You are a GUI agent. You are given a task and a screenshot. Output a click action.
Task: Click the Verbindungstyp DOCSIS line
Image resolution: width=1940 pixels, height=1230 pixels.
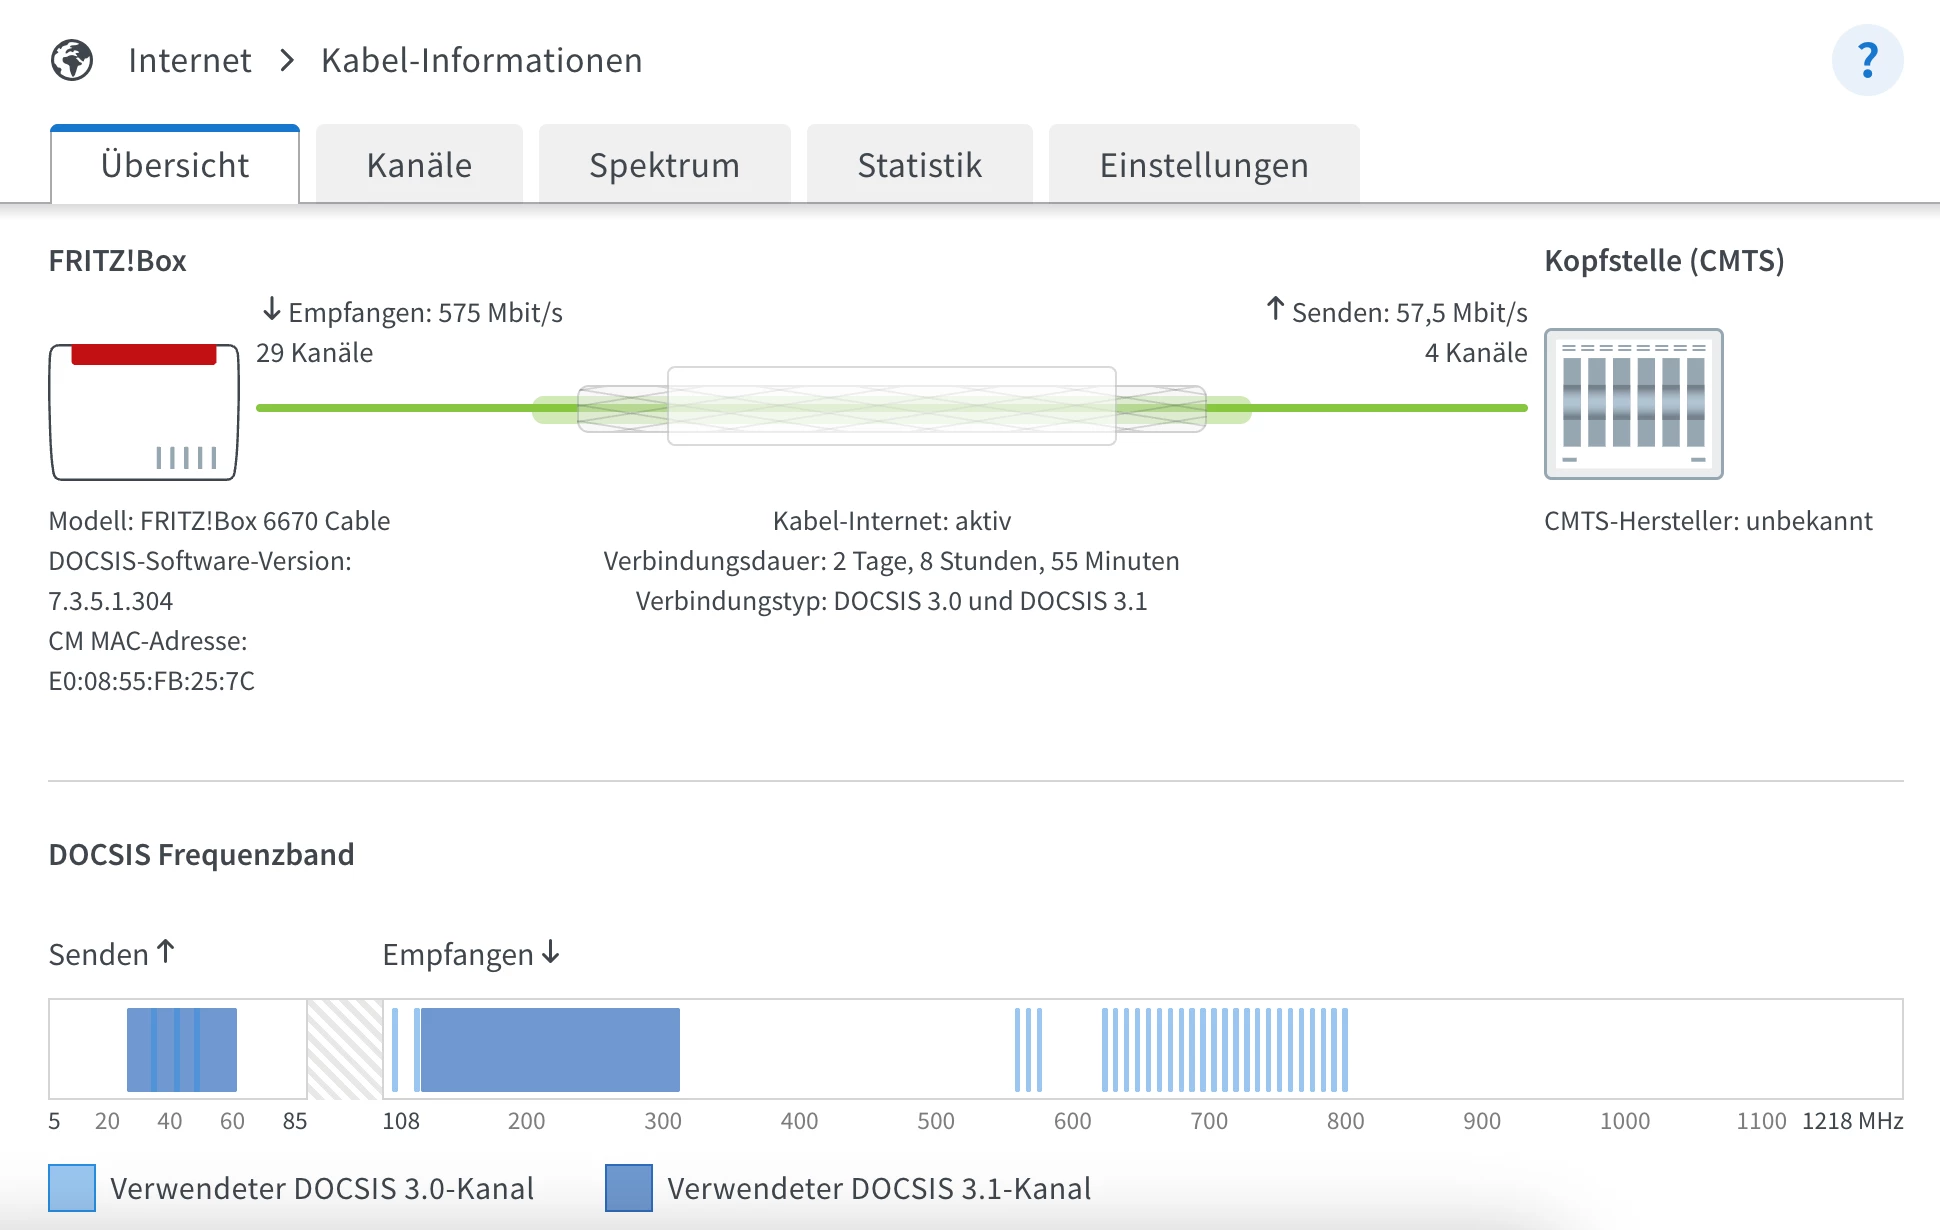892,601
